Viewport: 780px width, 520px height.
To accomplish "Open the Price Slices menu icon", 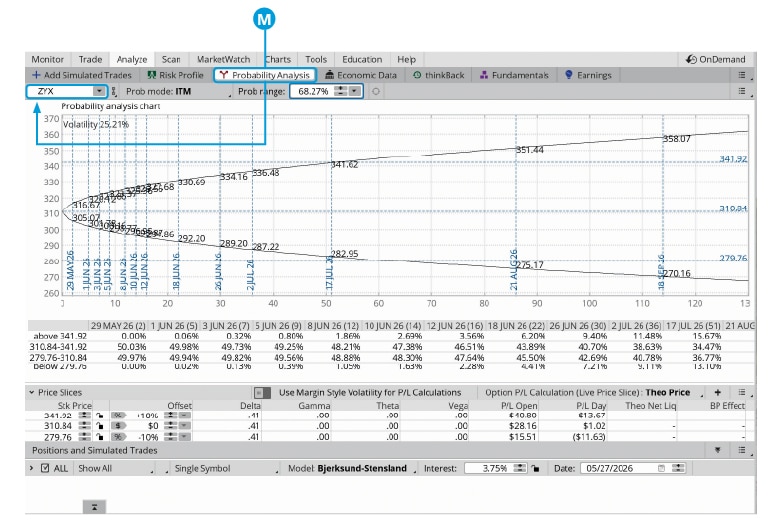I will coord(742,392).
